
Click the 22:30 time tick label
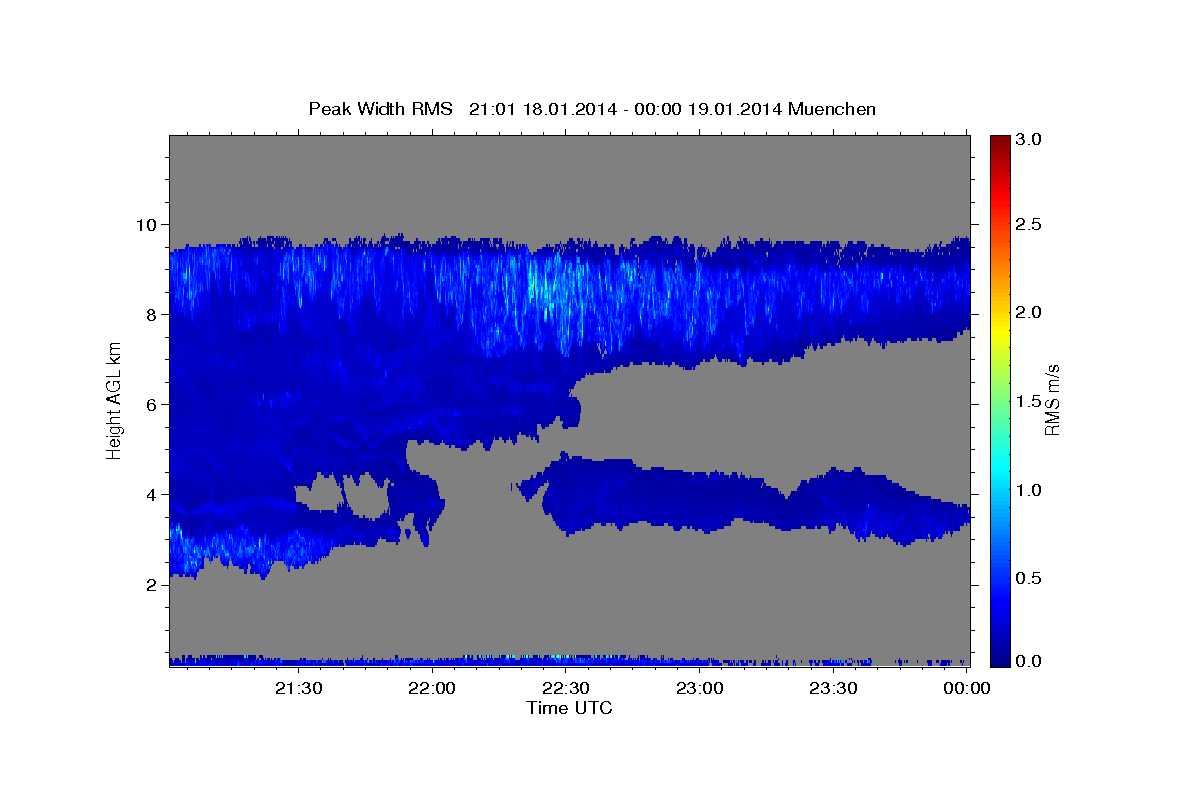(x=565, y=688)
